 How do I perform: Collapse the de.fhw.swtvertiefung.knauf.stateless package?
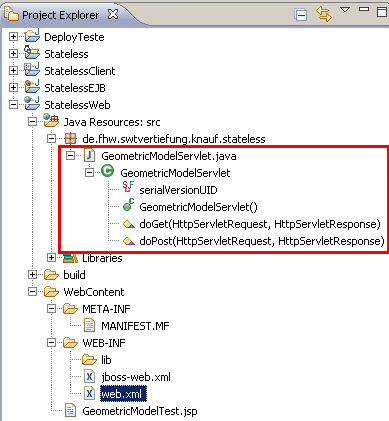tap(51, 138)
